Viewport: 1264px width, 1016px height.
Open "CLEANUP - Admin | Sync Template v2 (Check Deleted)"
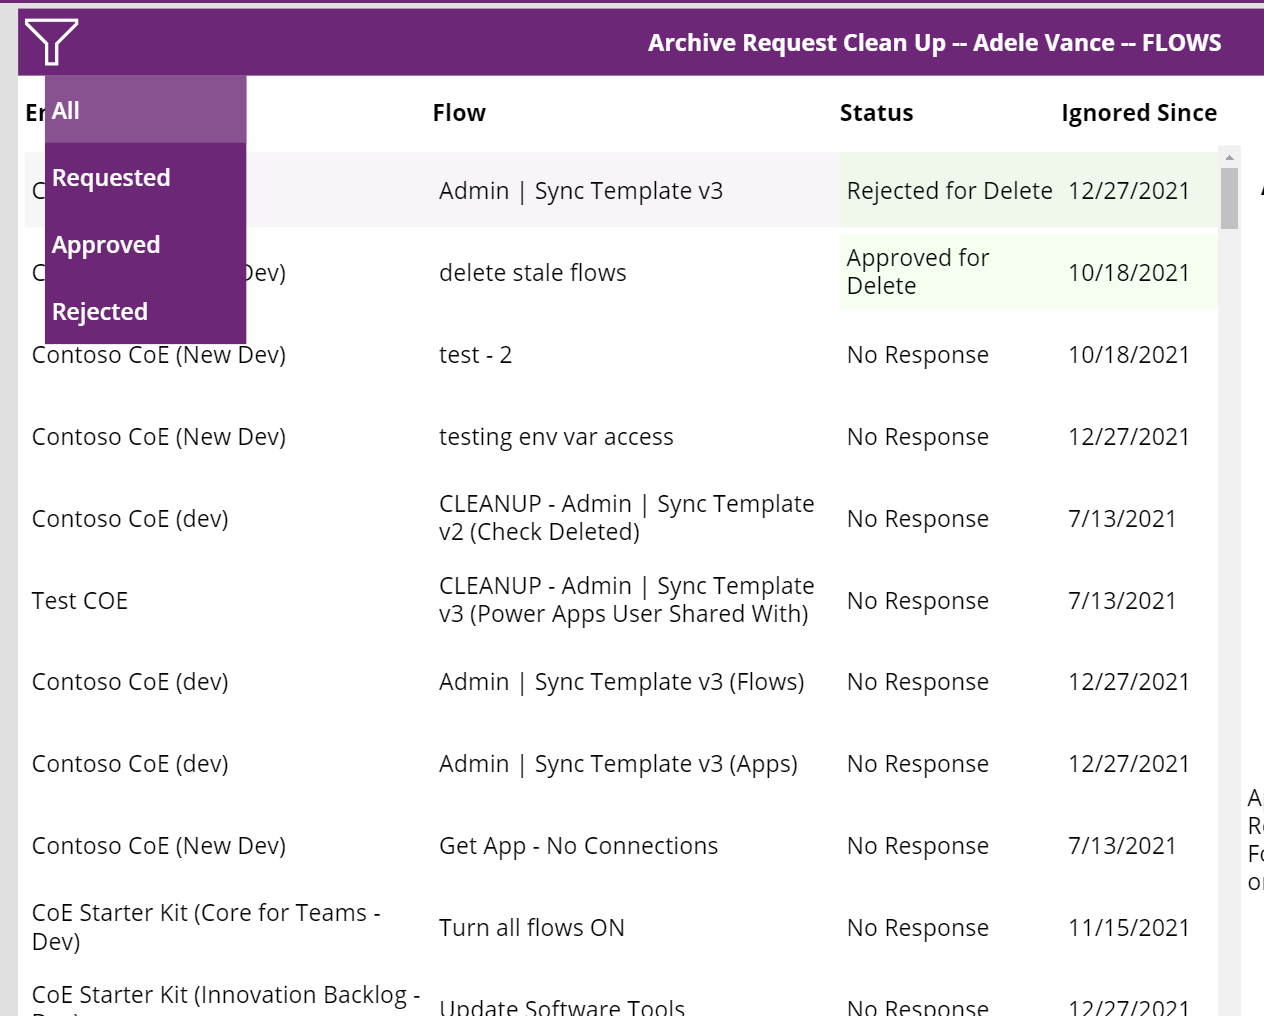(x=628, y=518)
